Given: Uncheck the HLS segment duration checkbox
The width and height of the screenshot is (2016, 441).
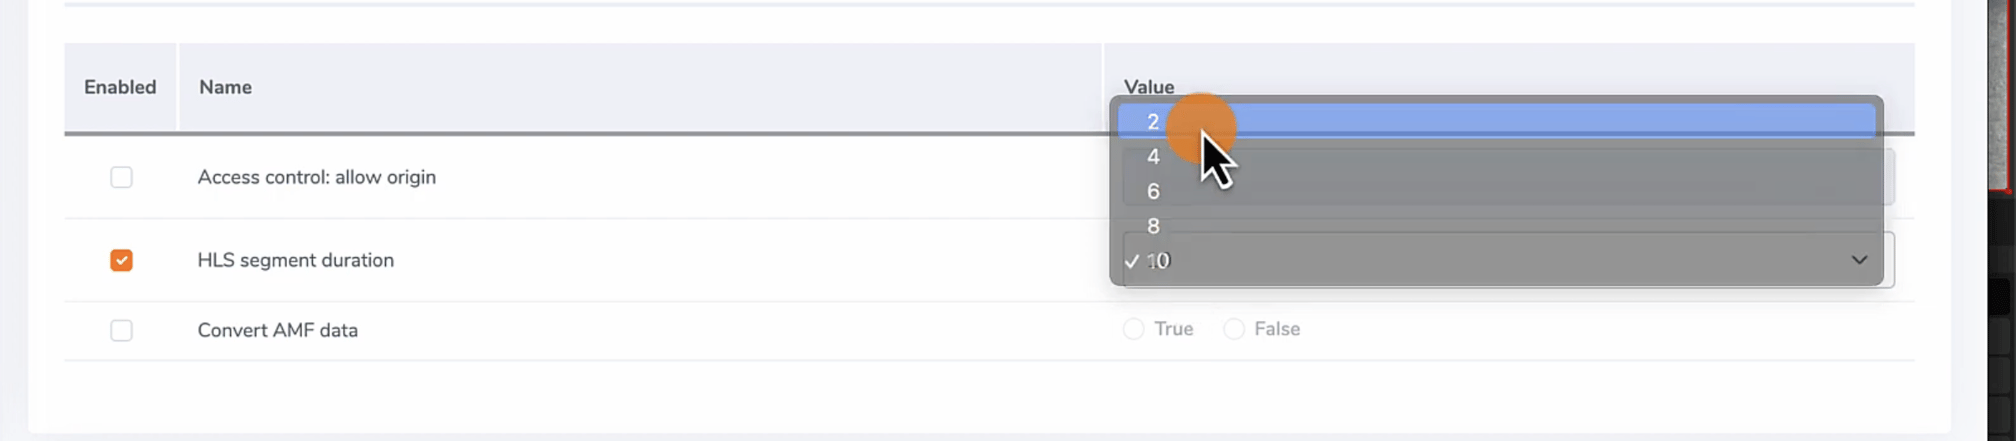Looking at the screenshot, I should [121, 260].
